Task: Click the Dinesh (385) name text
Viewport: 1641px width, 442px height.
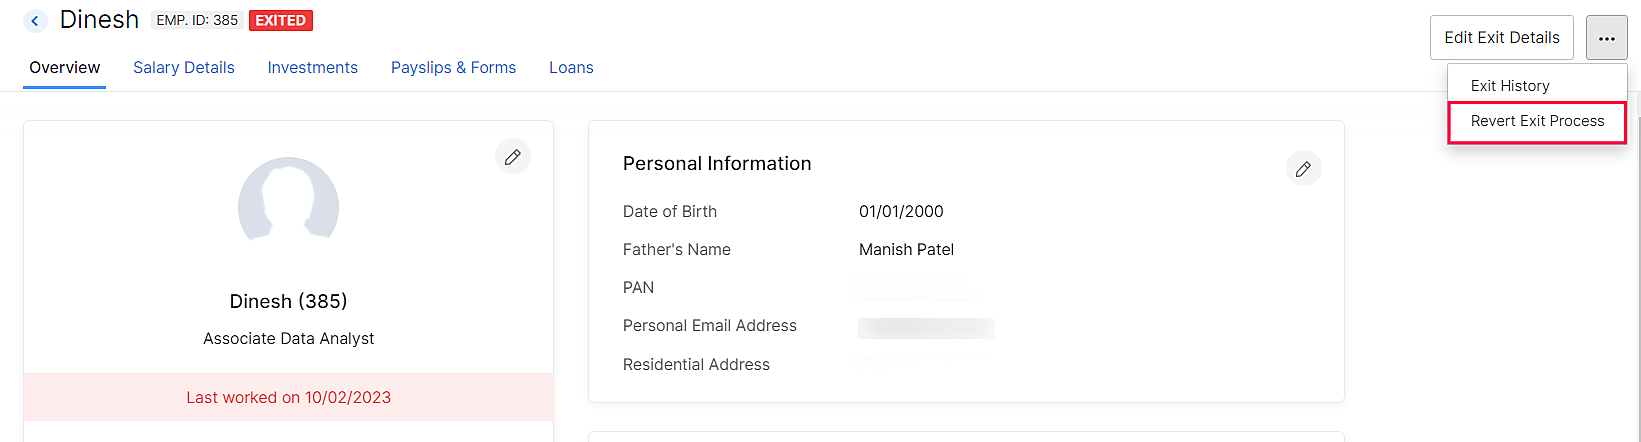Action: click(288, 301)
